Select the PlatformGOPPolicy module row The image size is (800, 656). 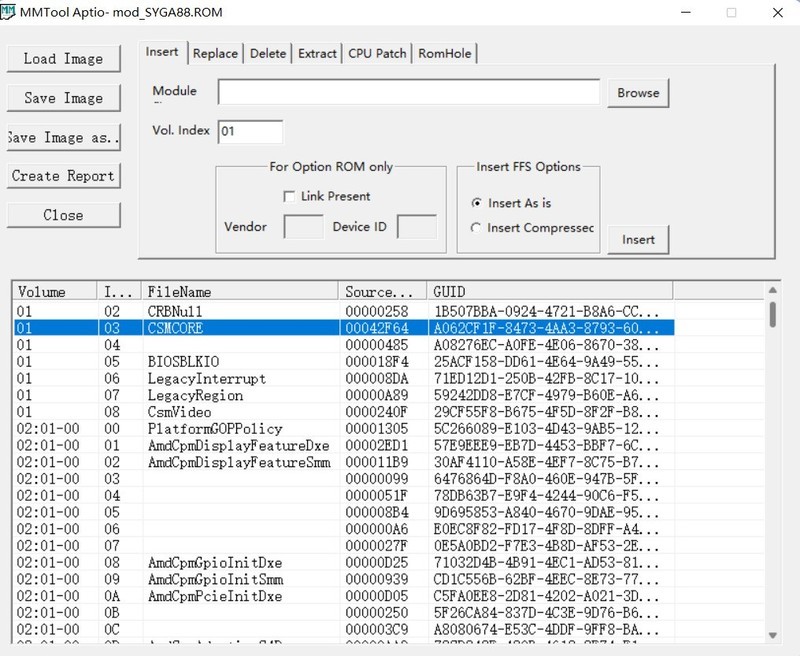tap(344, 428)
